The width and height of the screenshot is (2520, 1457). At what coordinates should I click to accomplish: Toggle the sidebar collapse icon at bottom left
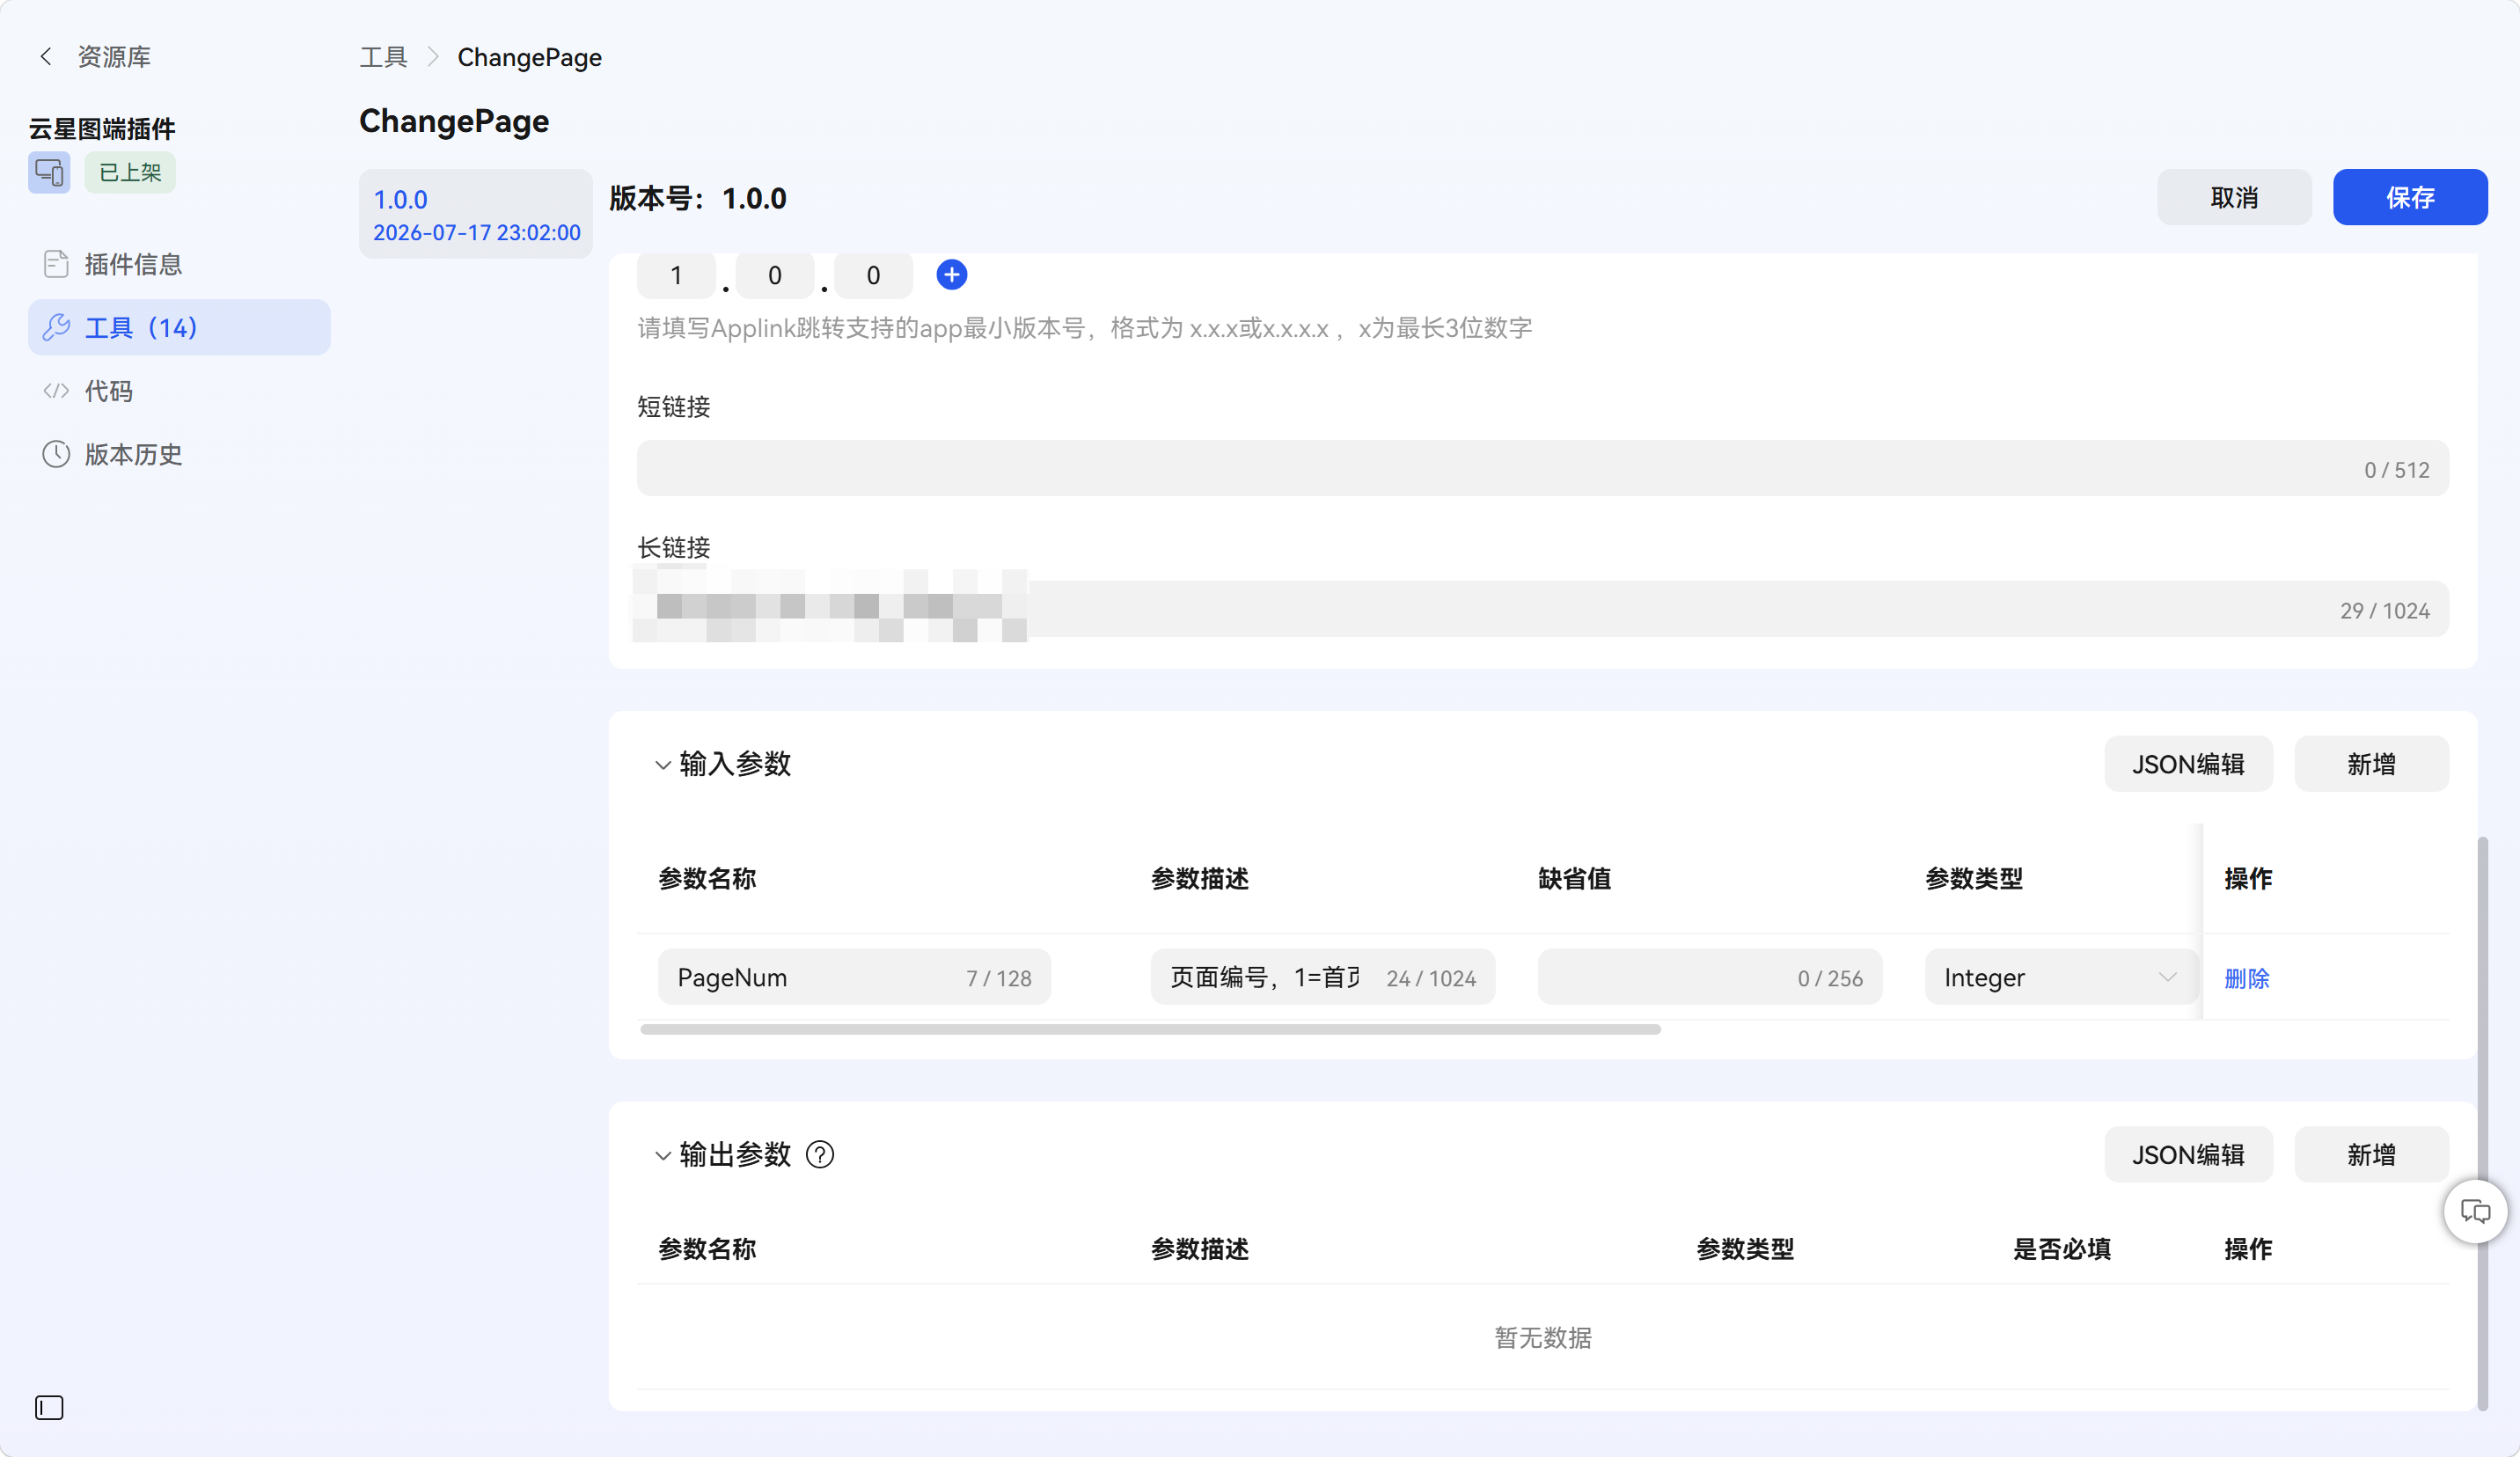click(x=49, y=1408)
